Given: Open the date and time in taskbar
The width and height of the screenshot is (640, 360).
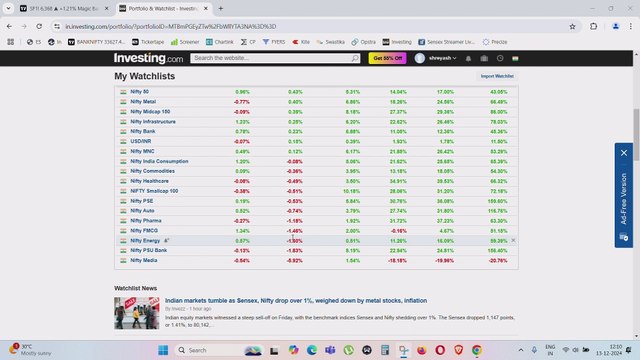Looking at the screenshot, I should (x=609, y=350).
